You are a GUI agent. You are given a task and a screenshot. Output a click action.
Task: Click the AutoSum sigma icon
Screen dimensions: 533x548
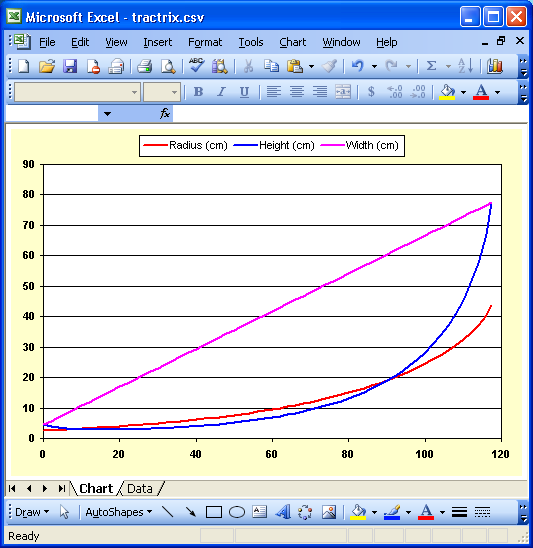[431, 66]
